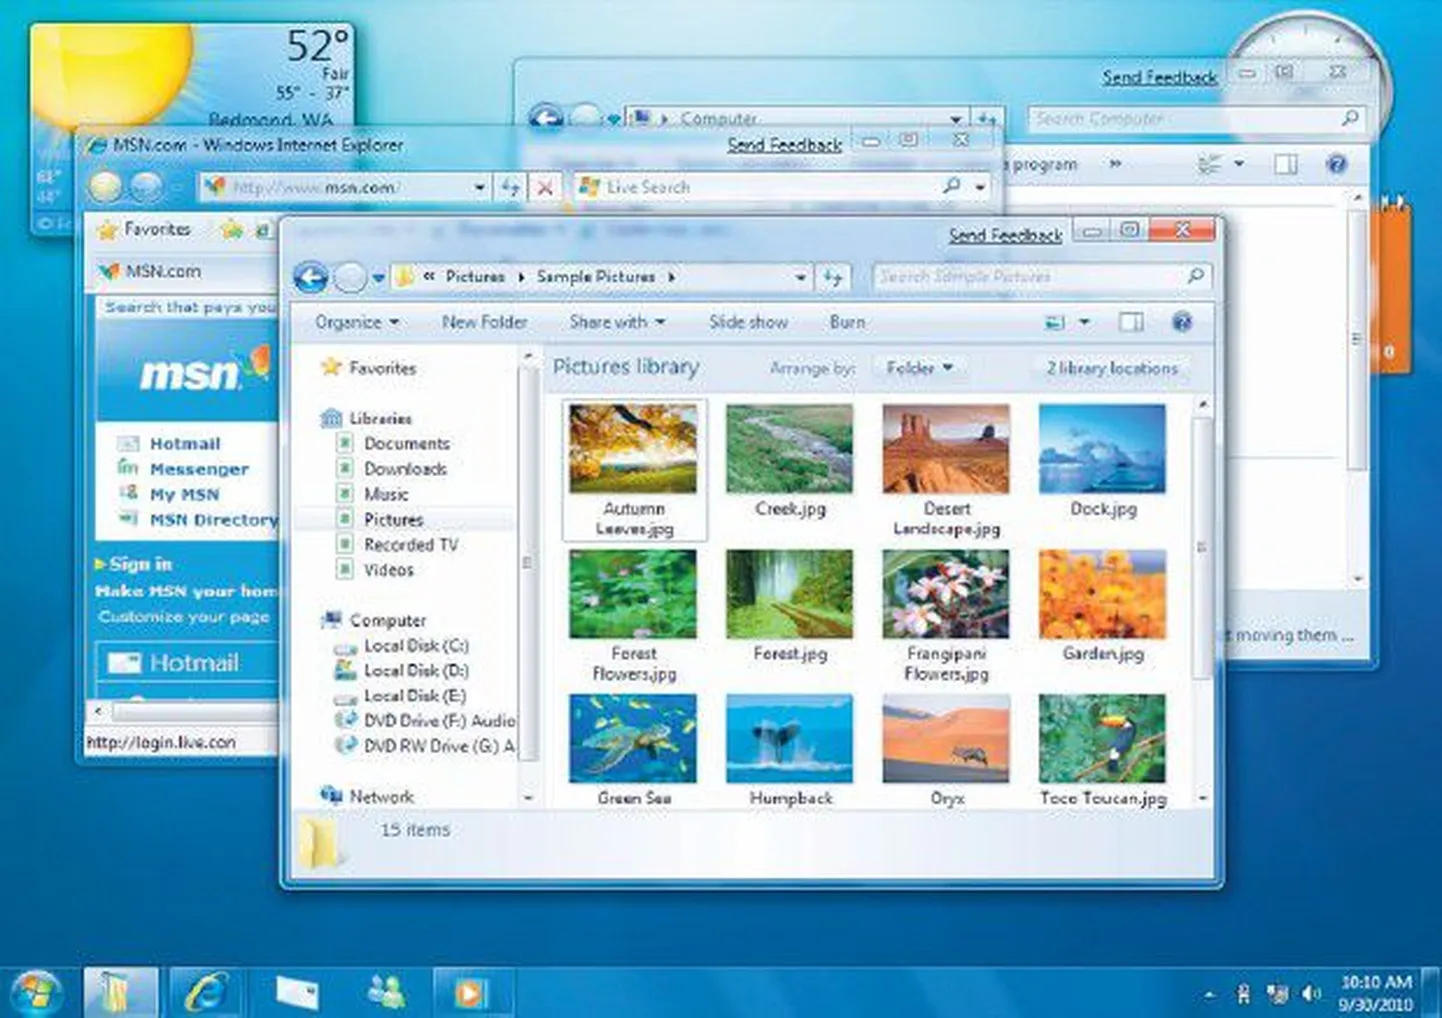Show hidden icons arrow in system tray
This screenshot has height=1018, width=1442.
[1210, 994]
